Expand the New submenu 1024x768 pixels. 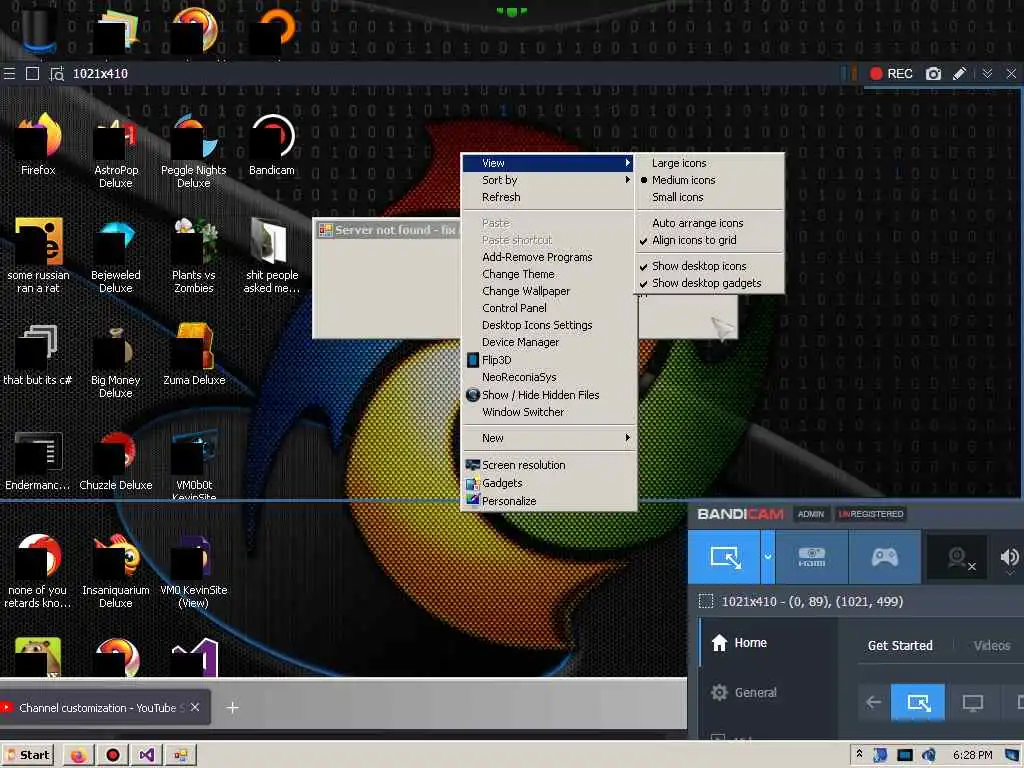tap(549, 438)
